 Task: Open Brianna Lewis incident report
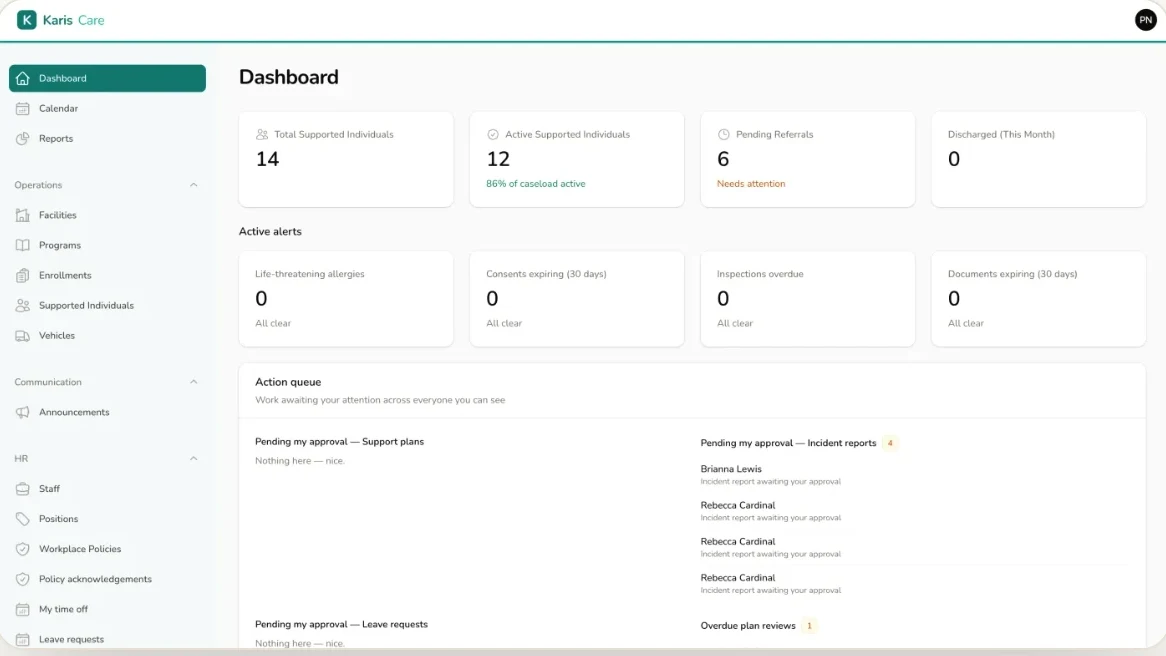(914, 475)
